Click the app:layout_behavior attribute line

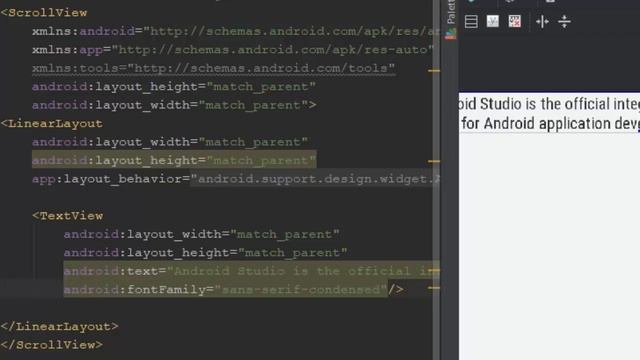tap(236, 179)
